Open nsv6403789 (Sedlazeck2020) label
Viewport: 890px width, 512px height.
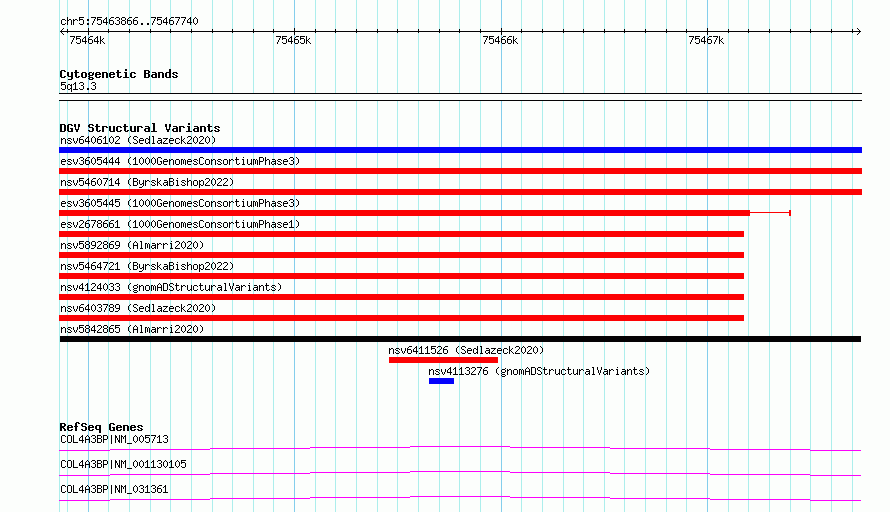click(x=138, y=308)
